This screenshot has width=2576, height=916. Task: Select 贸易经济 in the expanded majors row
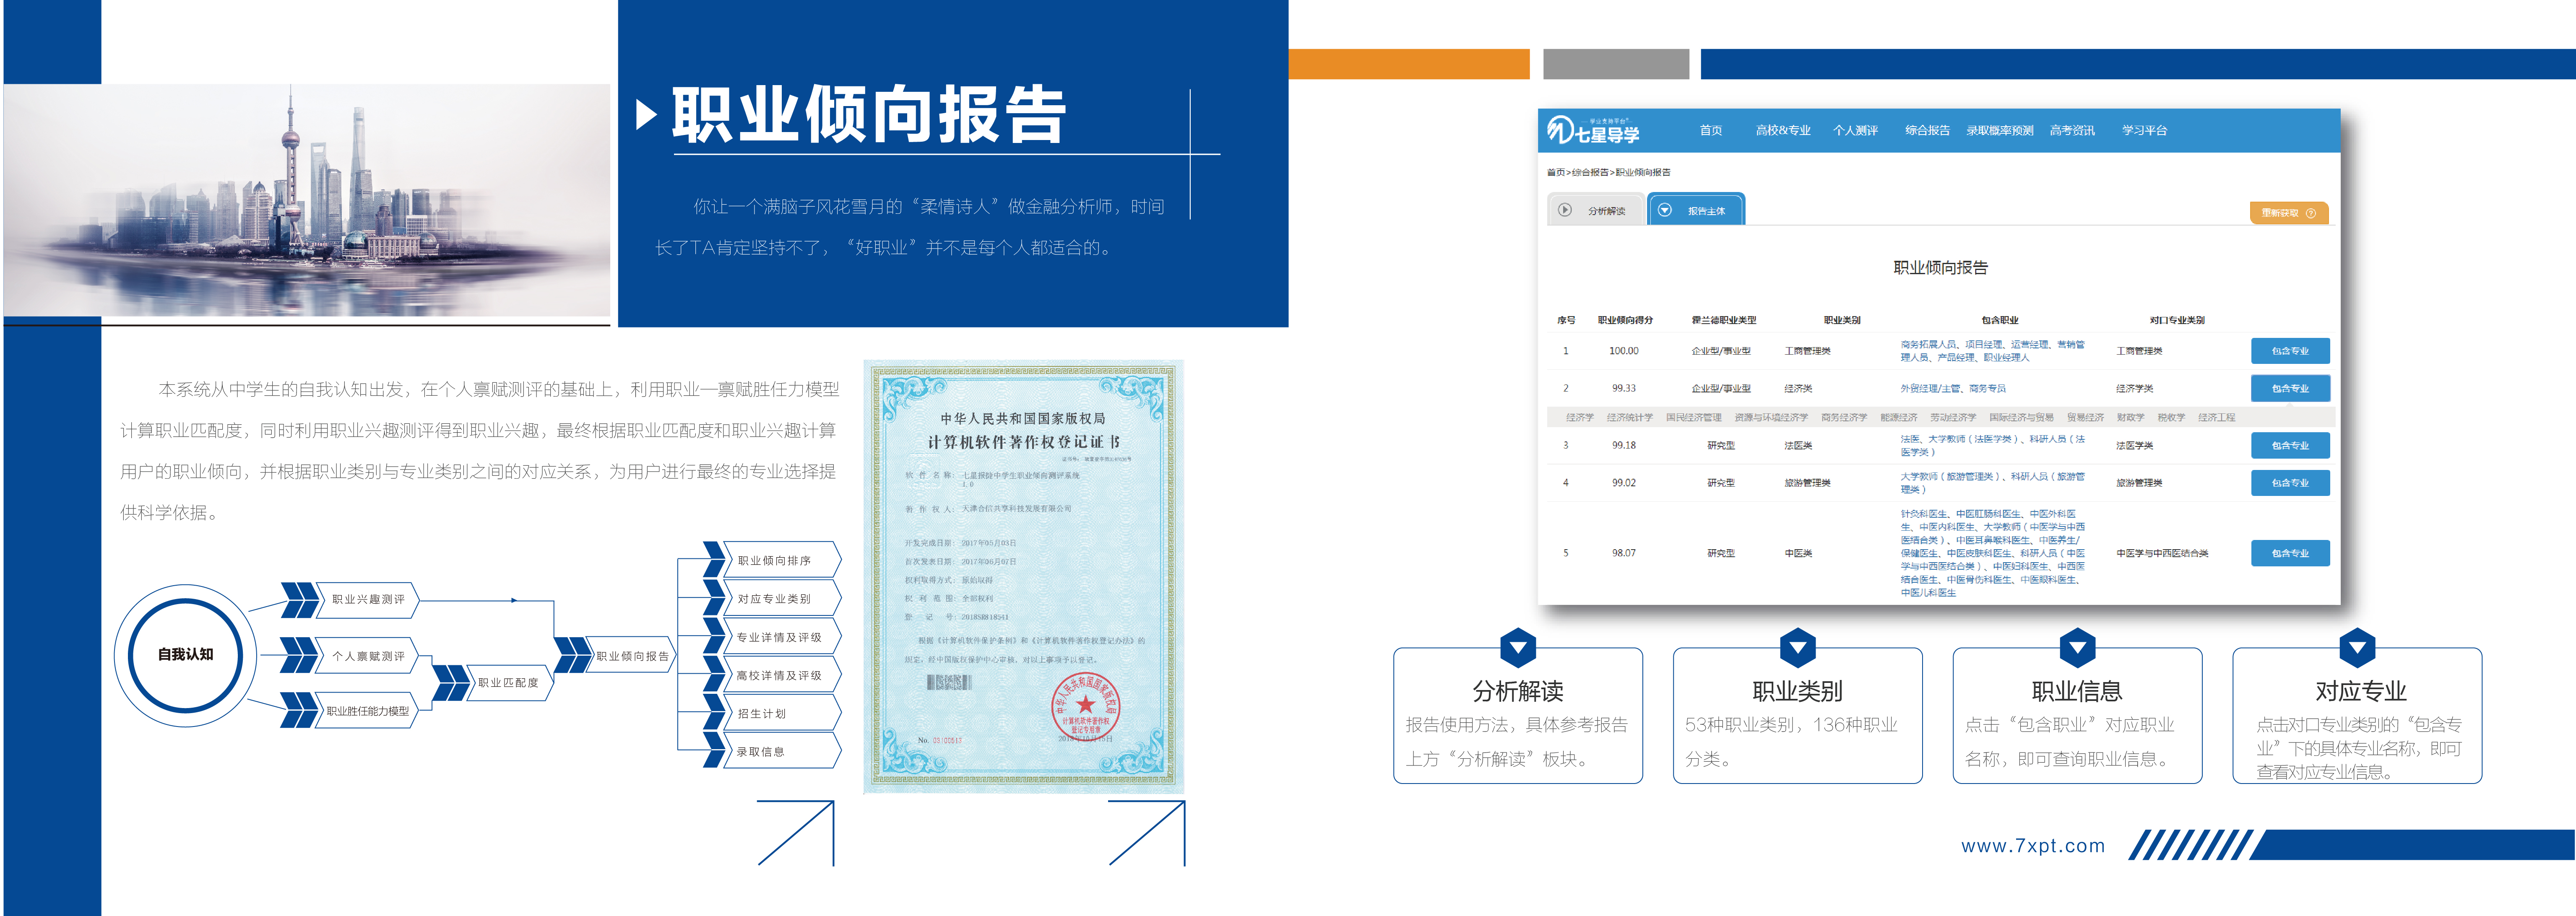(2085, 417)
